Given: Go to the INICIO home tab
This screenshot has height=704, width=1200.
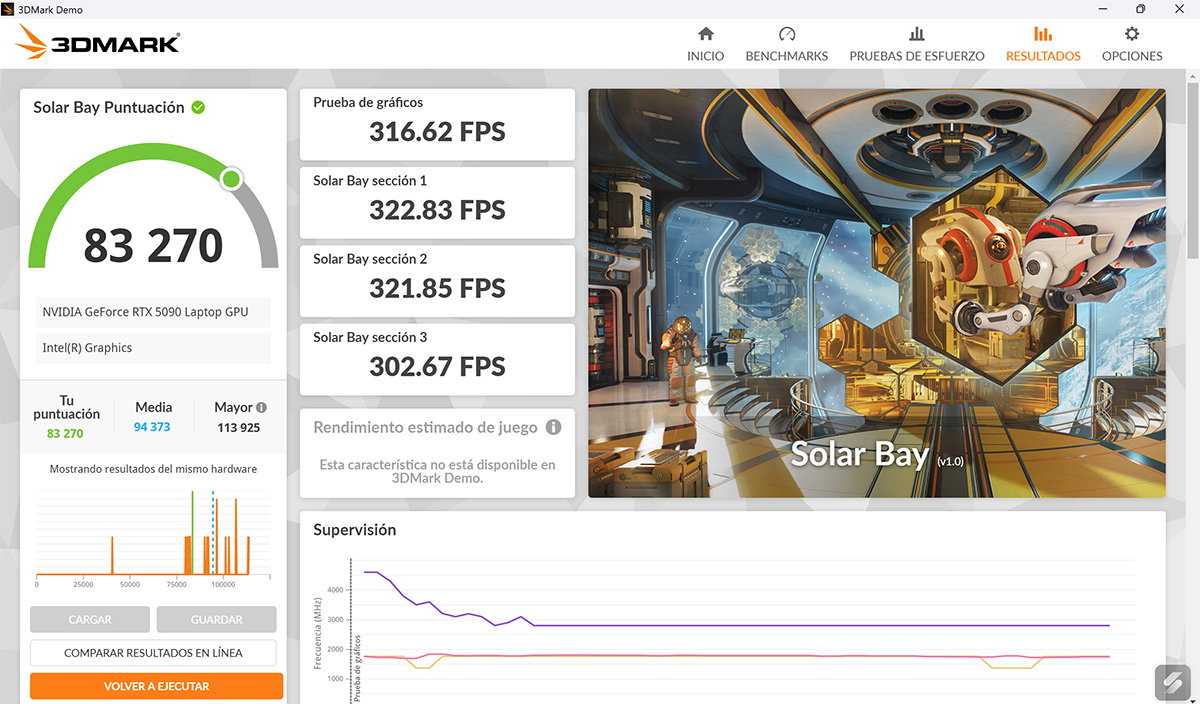Looking at the screenshot, I should (x=705, y=44).
